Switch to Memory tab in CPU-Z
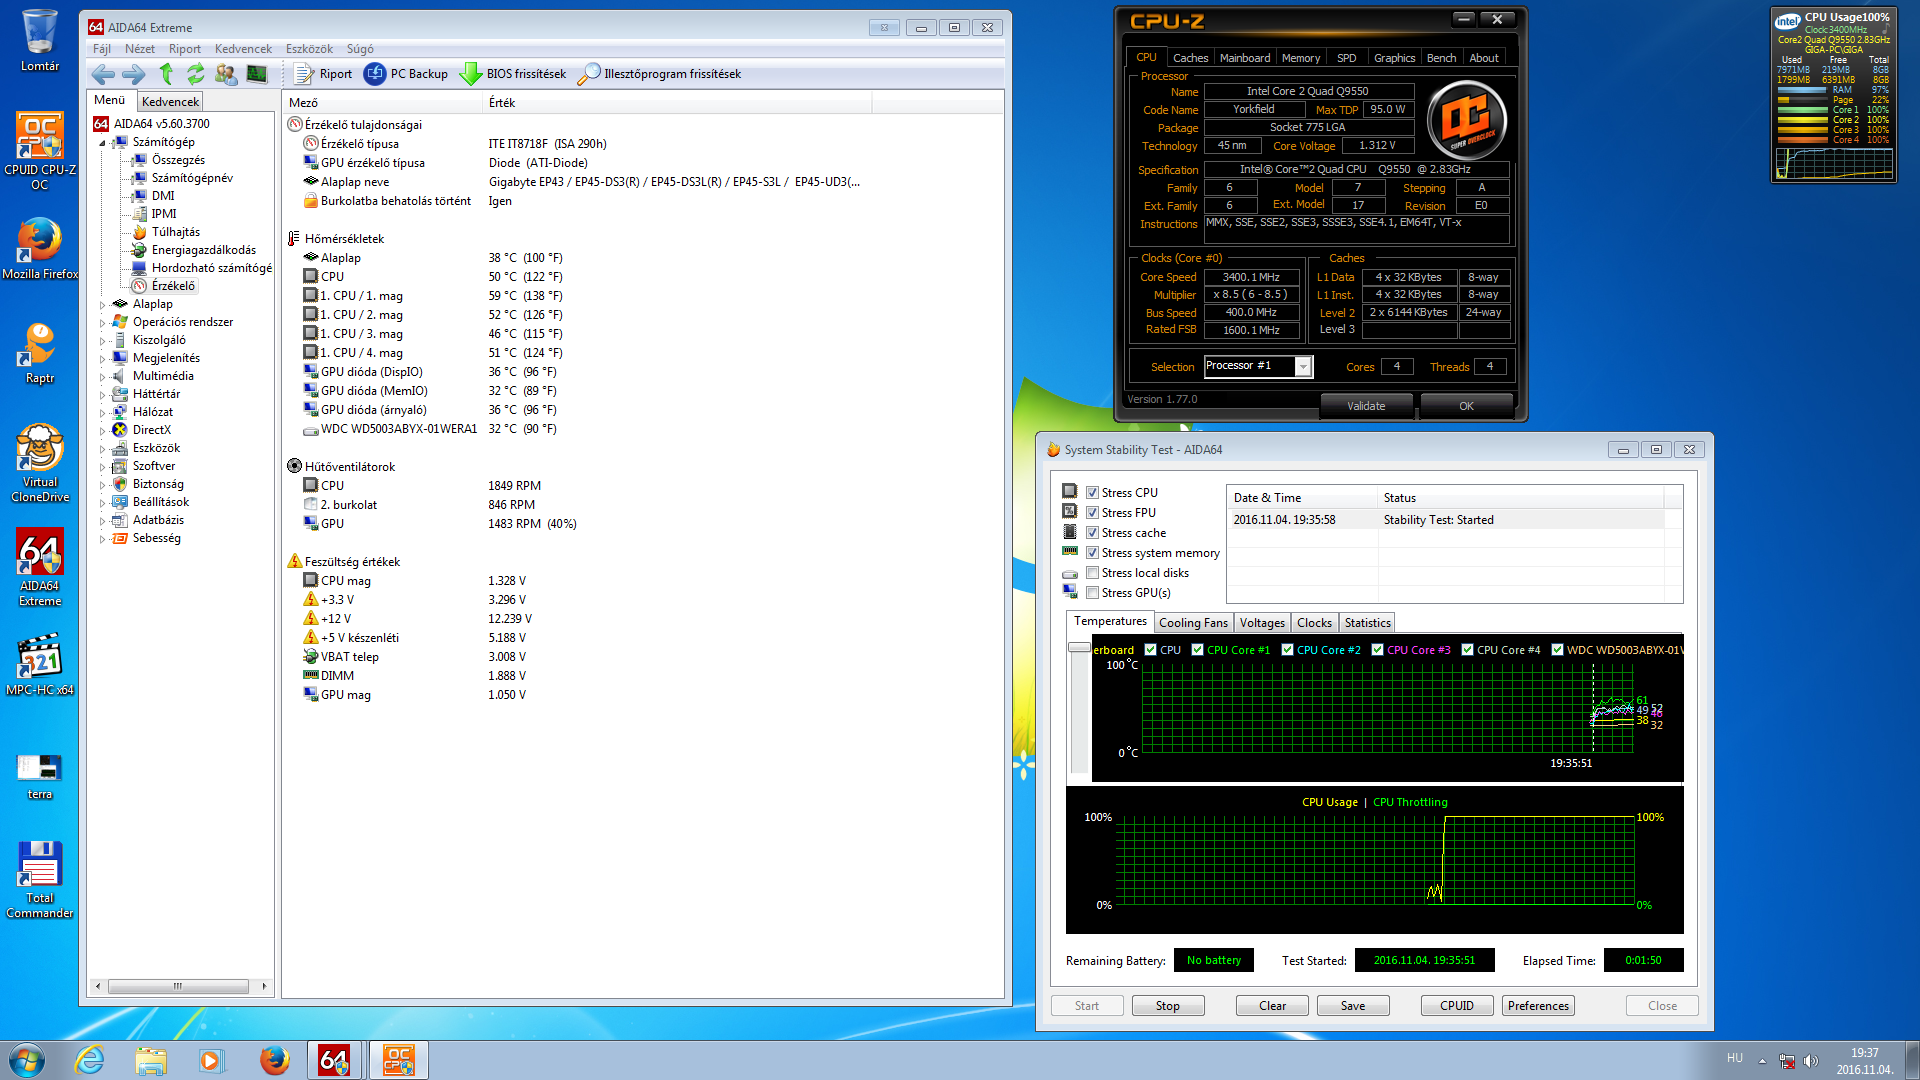1920x1080 pixels. pyautogui.click(x=1301, y=58)
